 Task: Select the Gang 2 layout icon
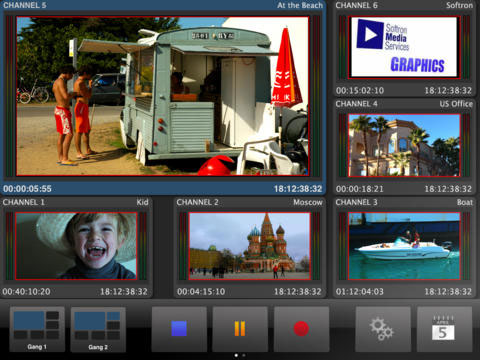click(x=98, y=329)
